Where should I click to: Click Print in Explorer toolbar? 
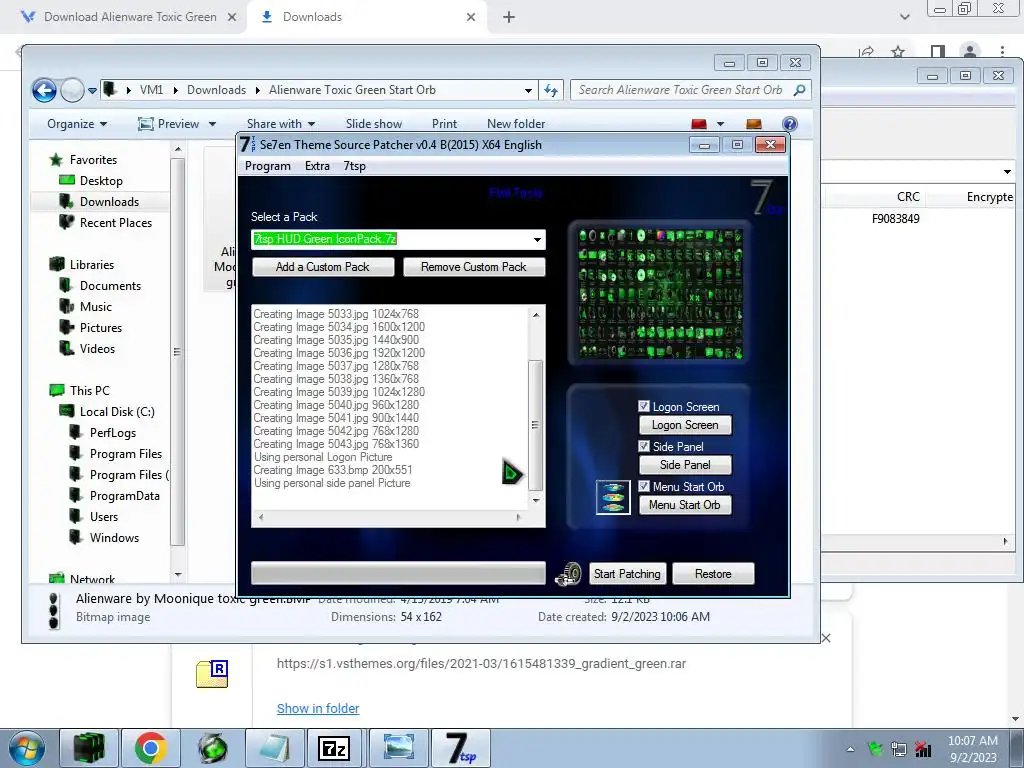444,124
